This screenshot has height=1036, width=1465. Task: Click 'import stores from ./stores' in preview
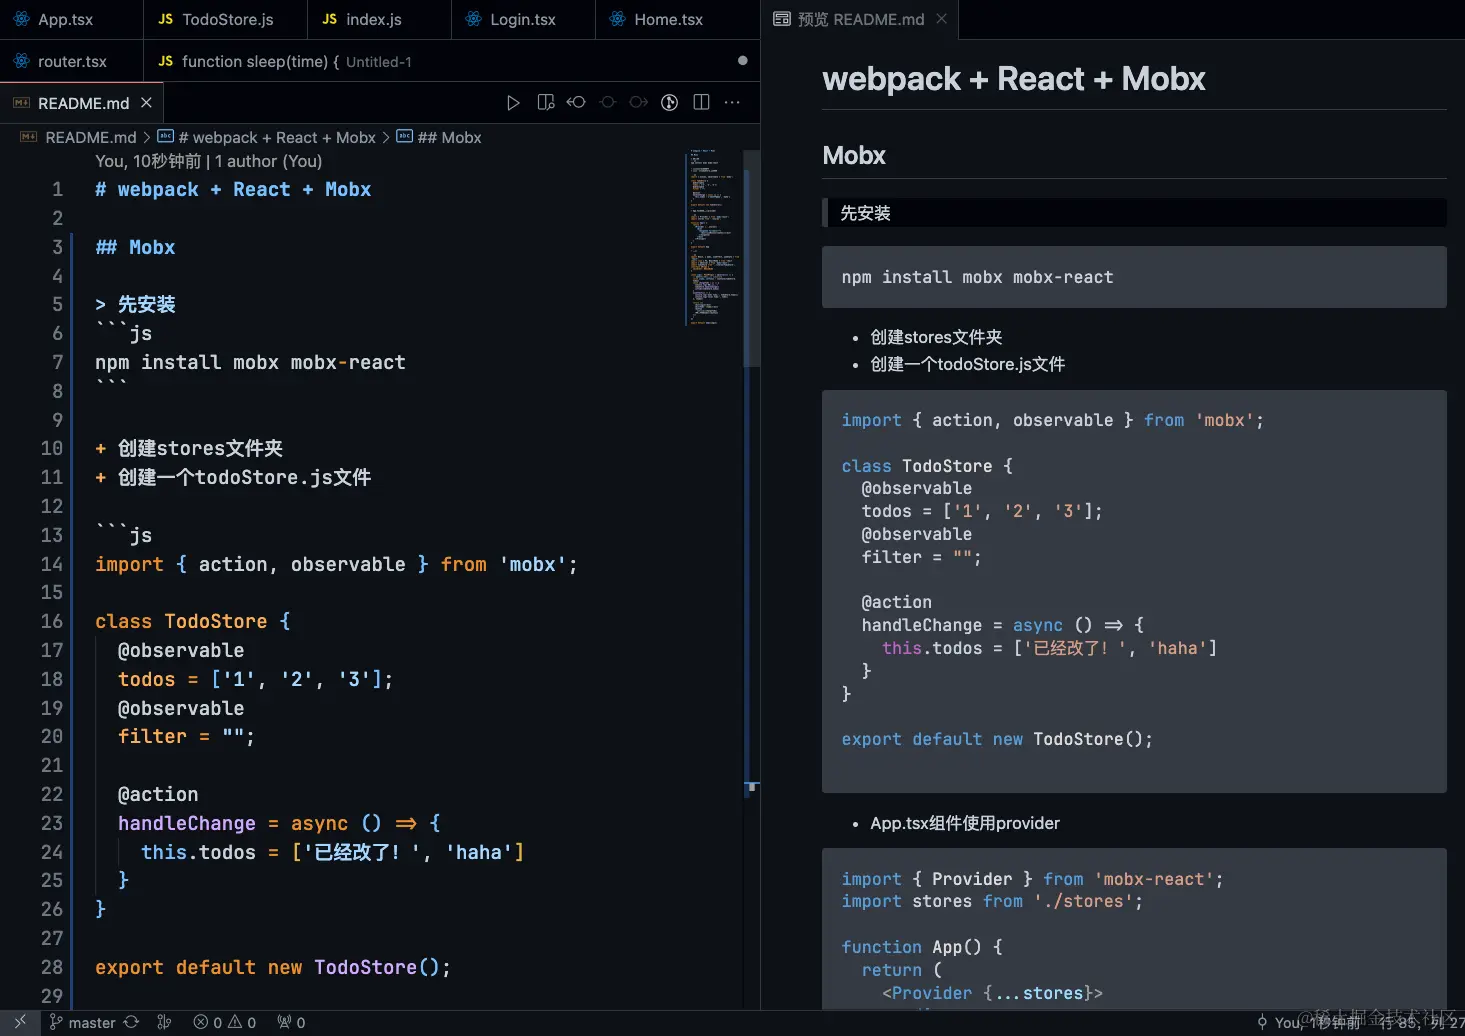pos(991,901)
